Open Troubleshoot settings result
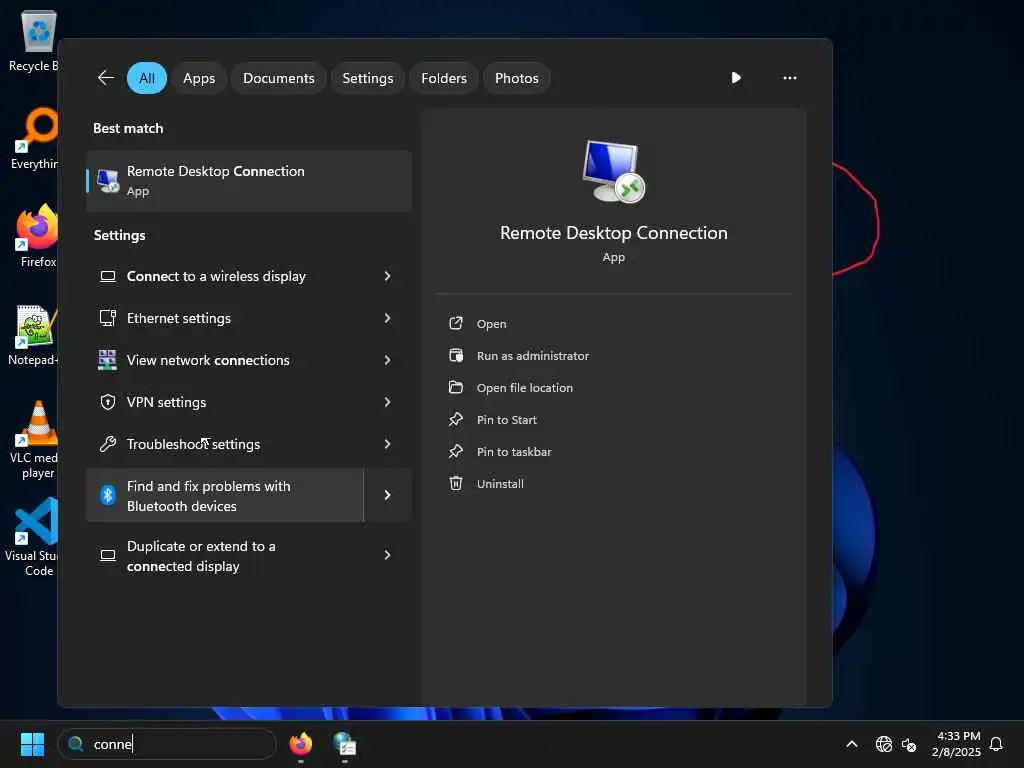1024x768 pixels. [x=225, y=444]
